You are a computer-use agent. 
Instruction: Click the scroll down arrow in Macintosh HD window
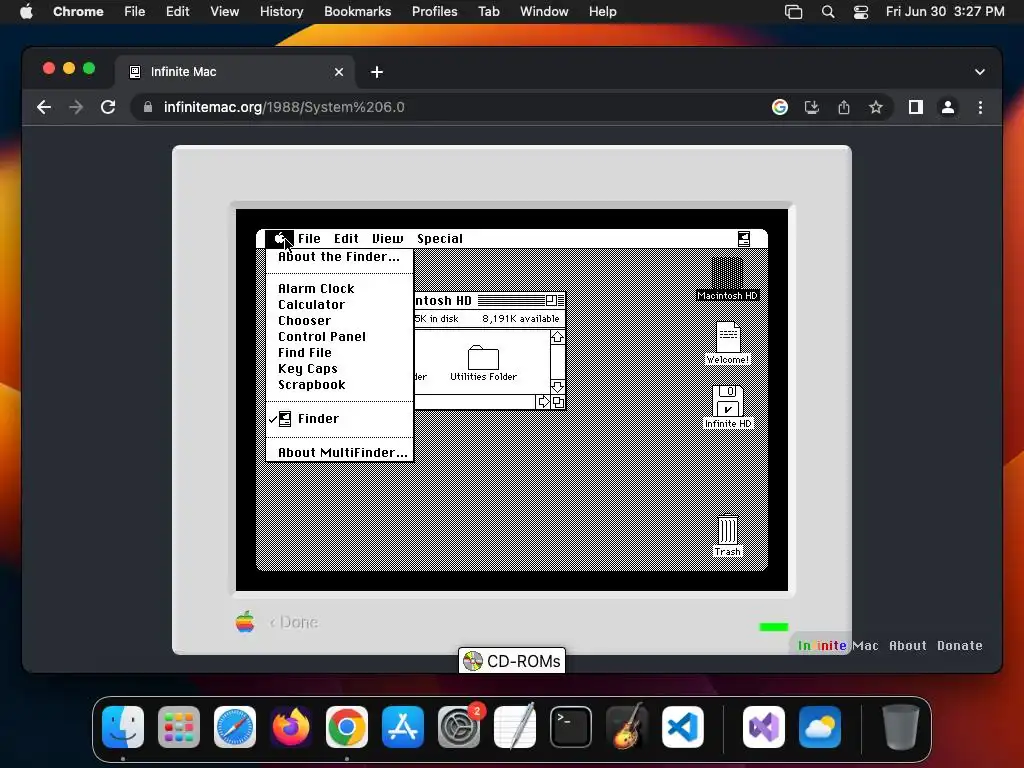557,387
